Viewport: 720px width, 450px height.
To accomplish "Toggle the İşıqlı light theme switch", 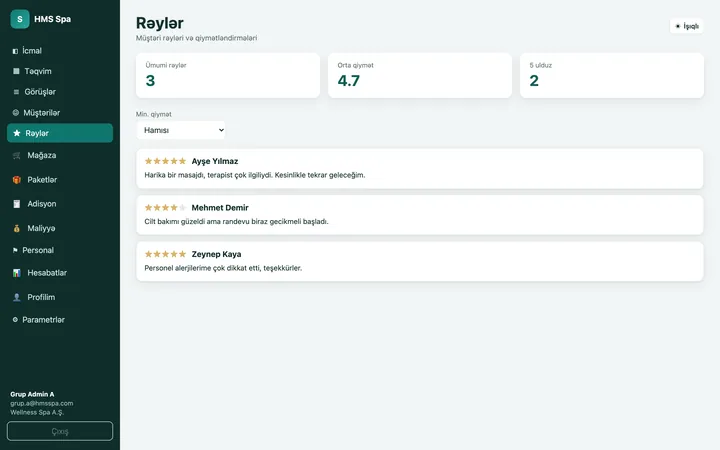I will coord(686,26).
